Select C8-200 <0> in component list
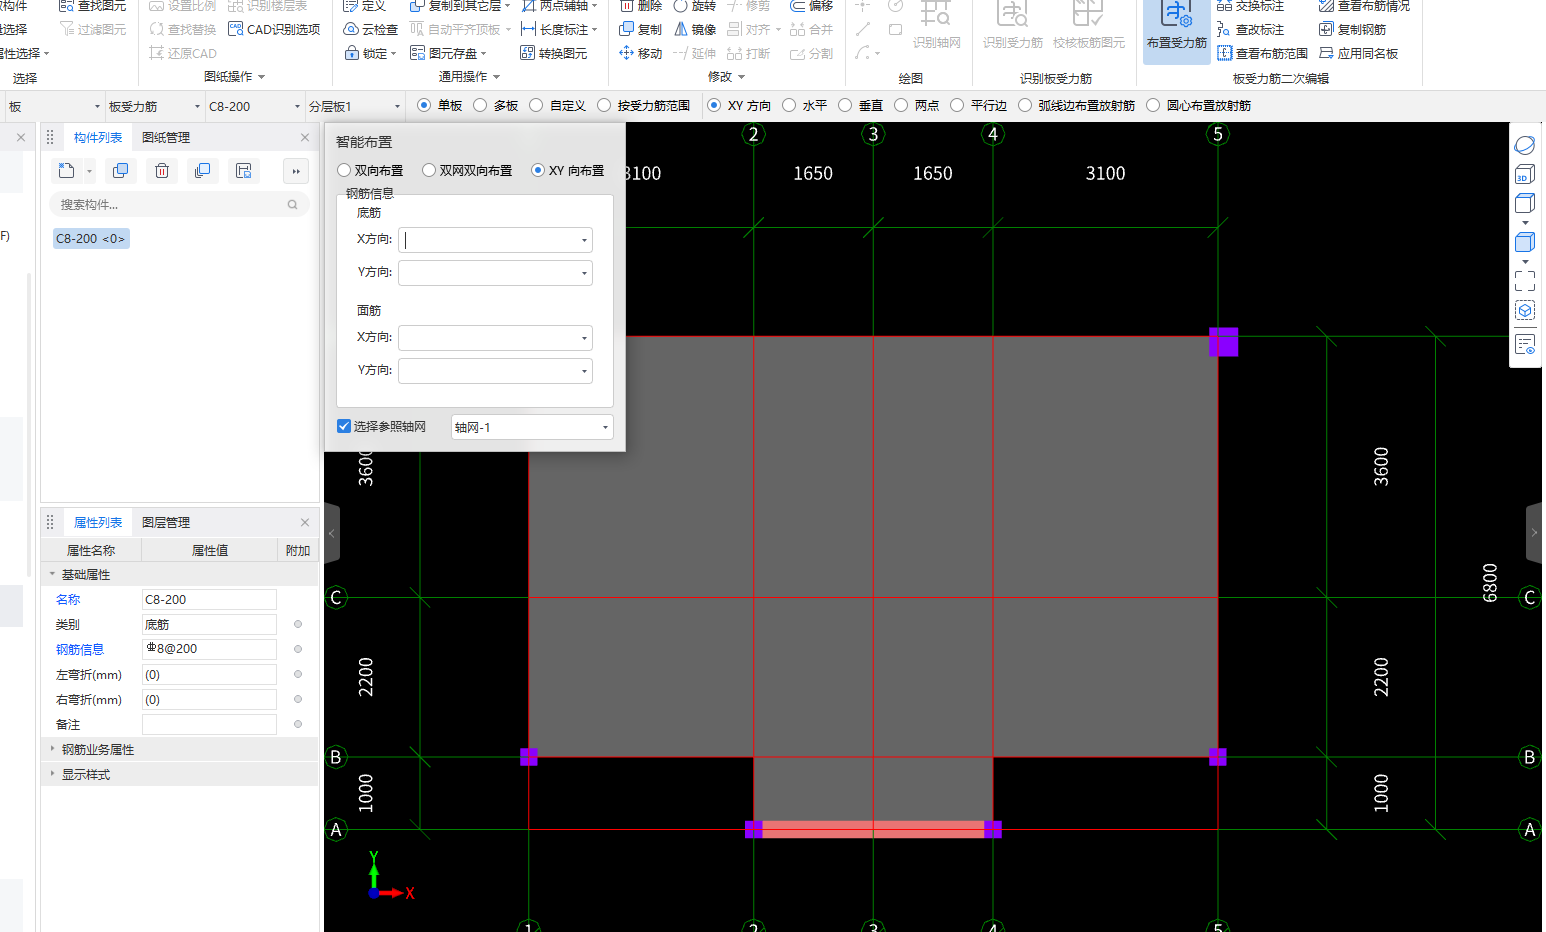 click(91, 239)
